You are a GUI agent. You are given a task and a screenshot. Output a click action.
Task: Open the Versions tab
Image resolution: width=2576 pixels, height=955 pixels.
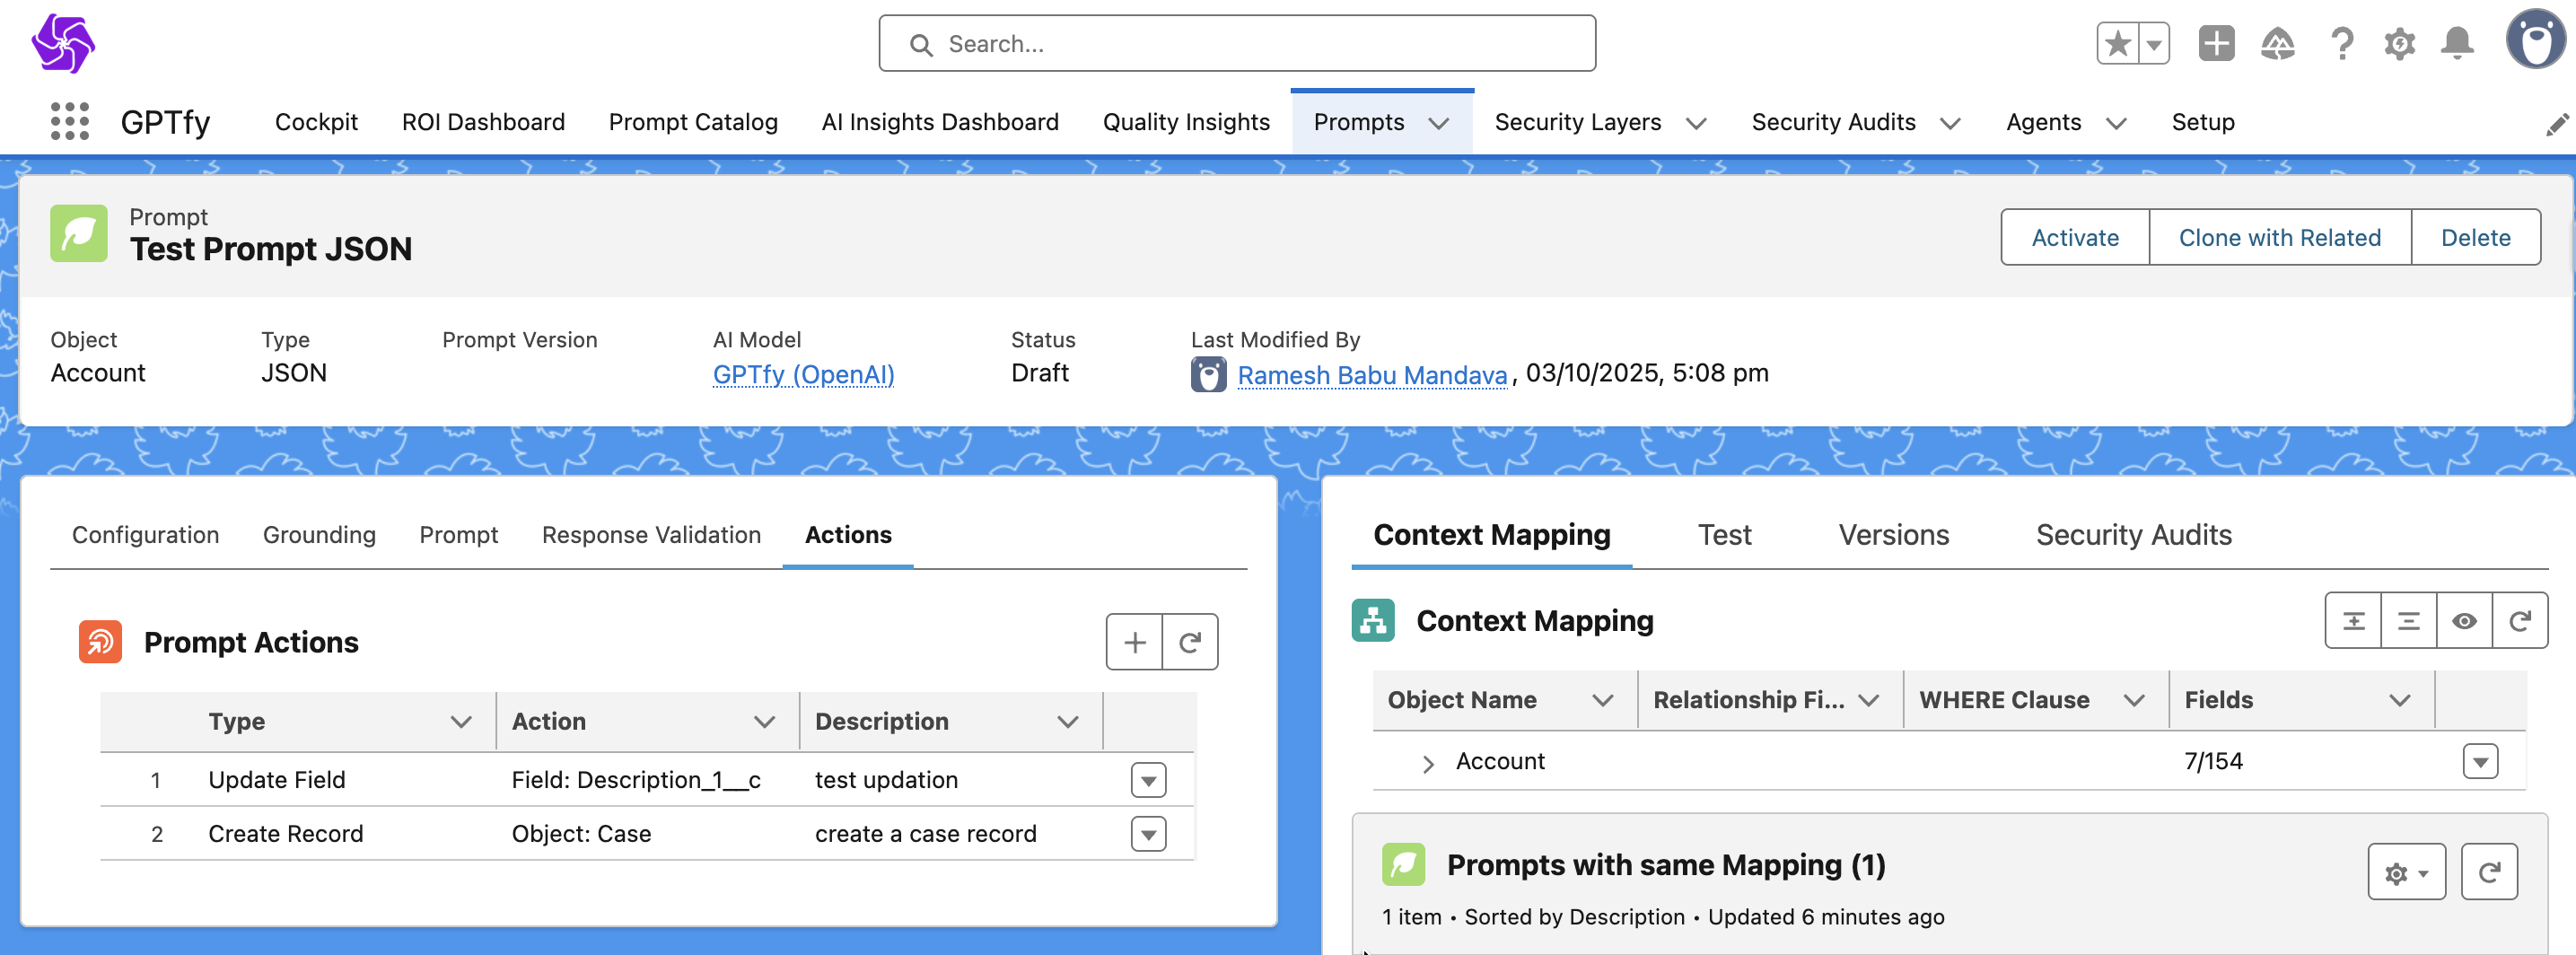pyautogui.click(x=1893, y=535)
